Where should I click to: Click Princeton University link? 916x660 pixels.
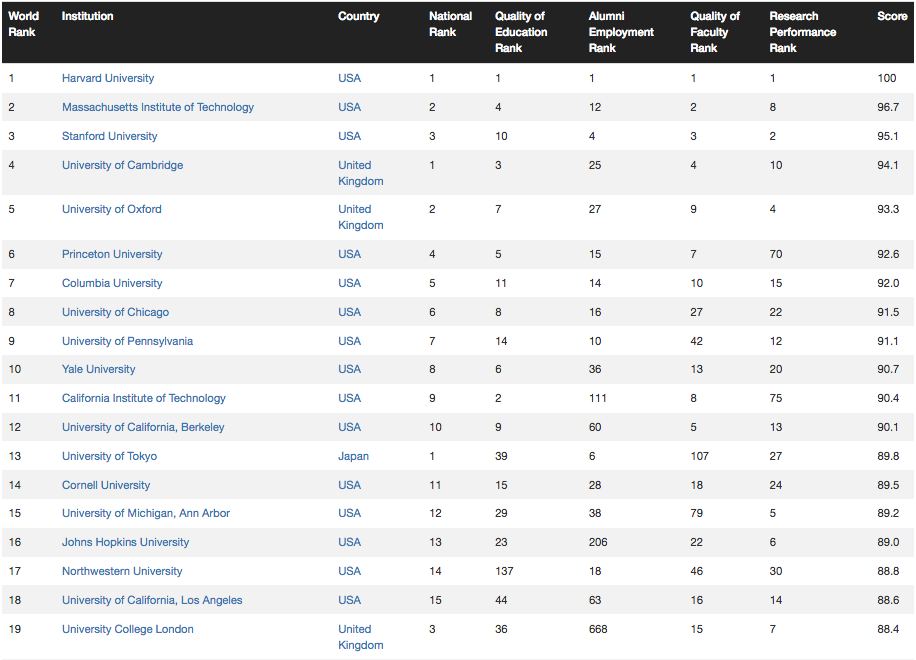point(112,254)
